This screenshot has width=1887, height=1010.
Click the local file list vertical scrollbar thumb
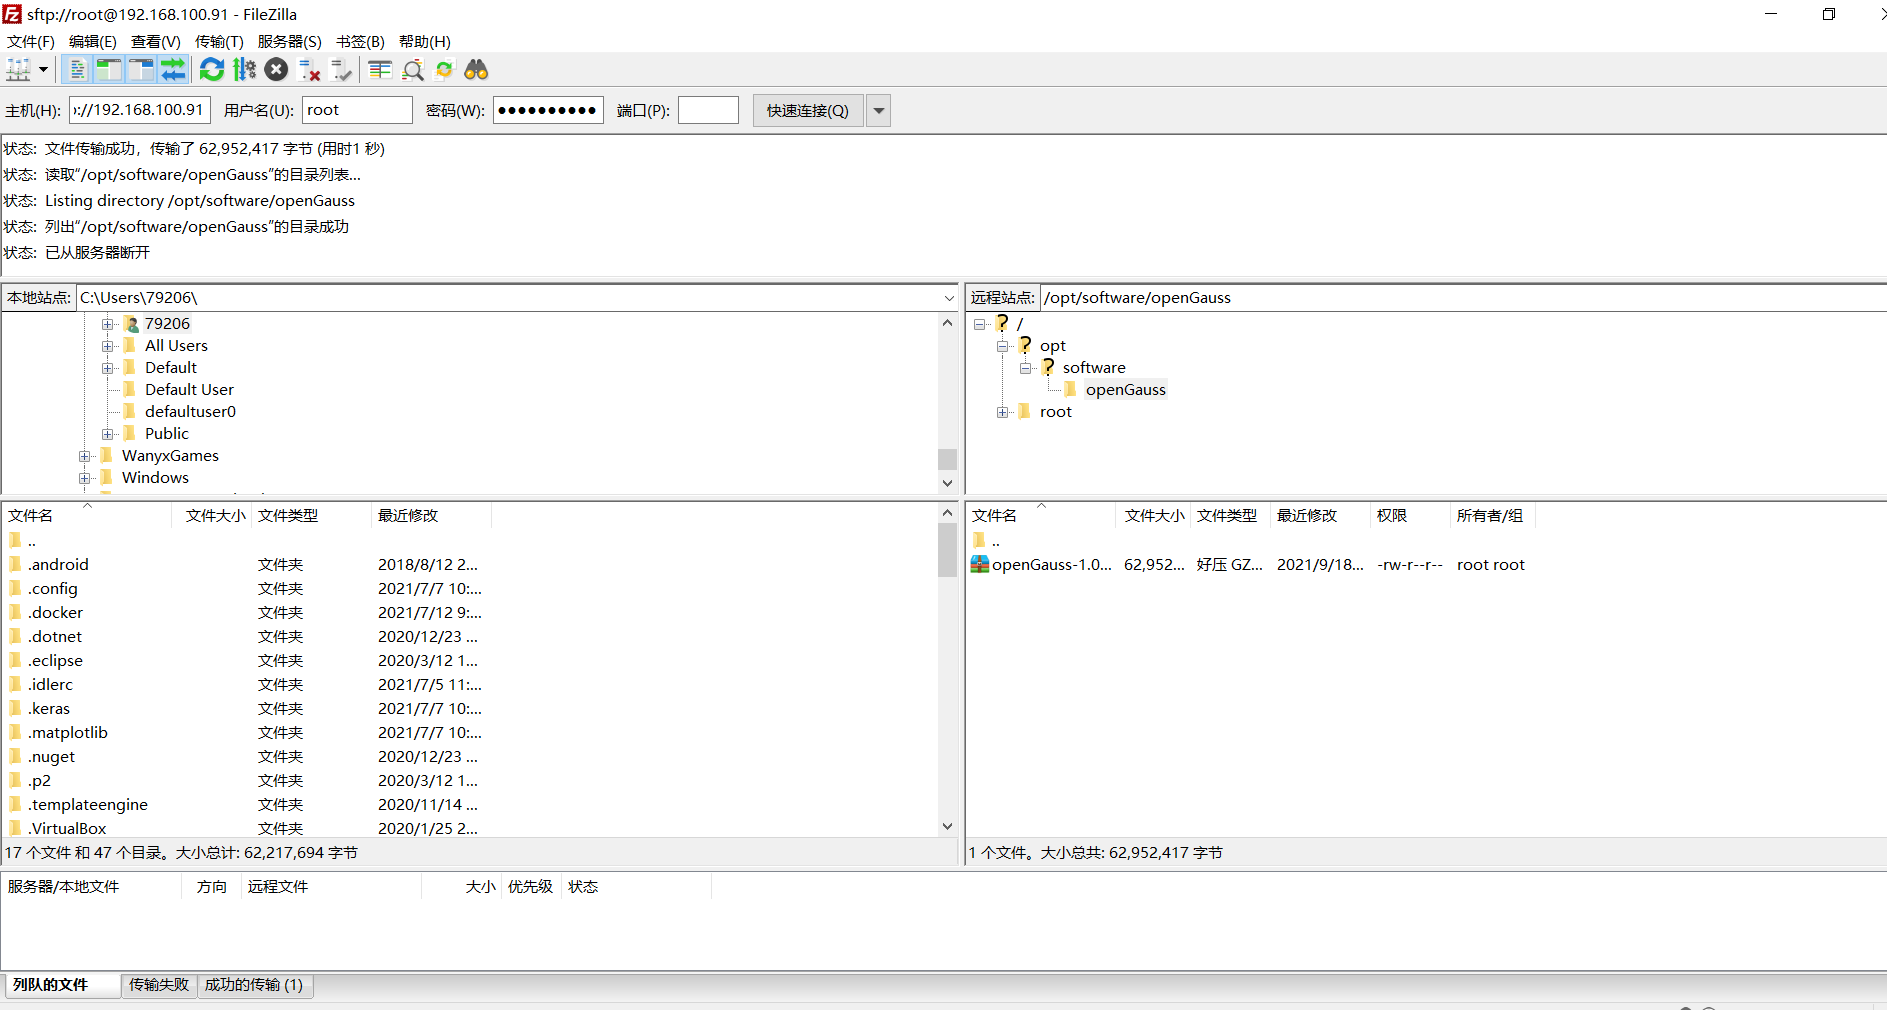tap(947, 550)
